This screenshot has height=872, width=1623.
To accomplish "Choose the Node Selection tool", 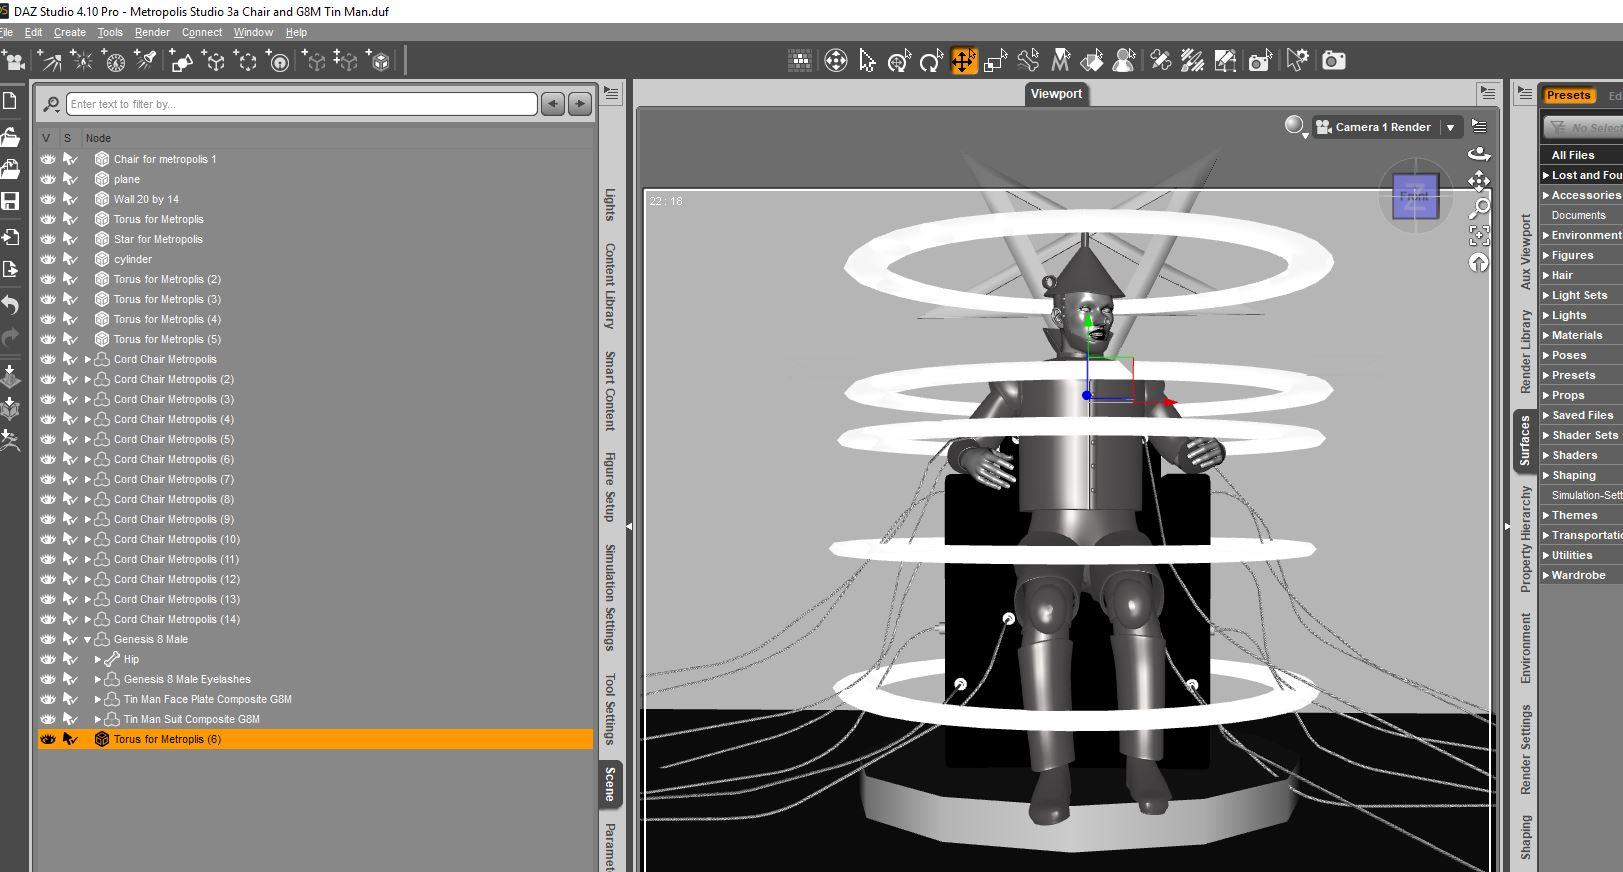I will [x=867, y=61].
